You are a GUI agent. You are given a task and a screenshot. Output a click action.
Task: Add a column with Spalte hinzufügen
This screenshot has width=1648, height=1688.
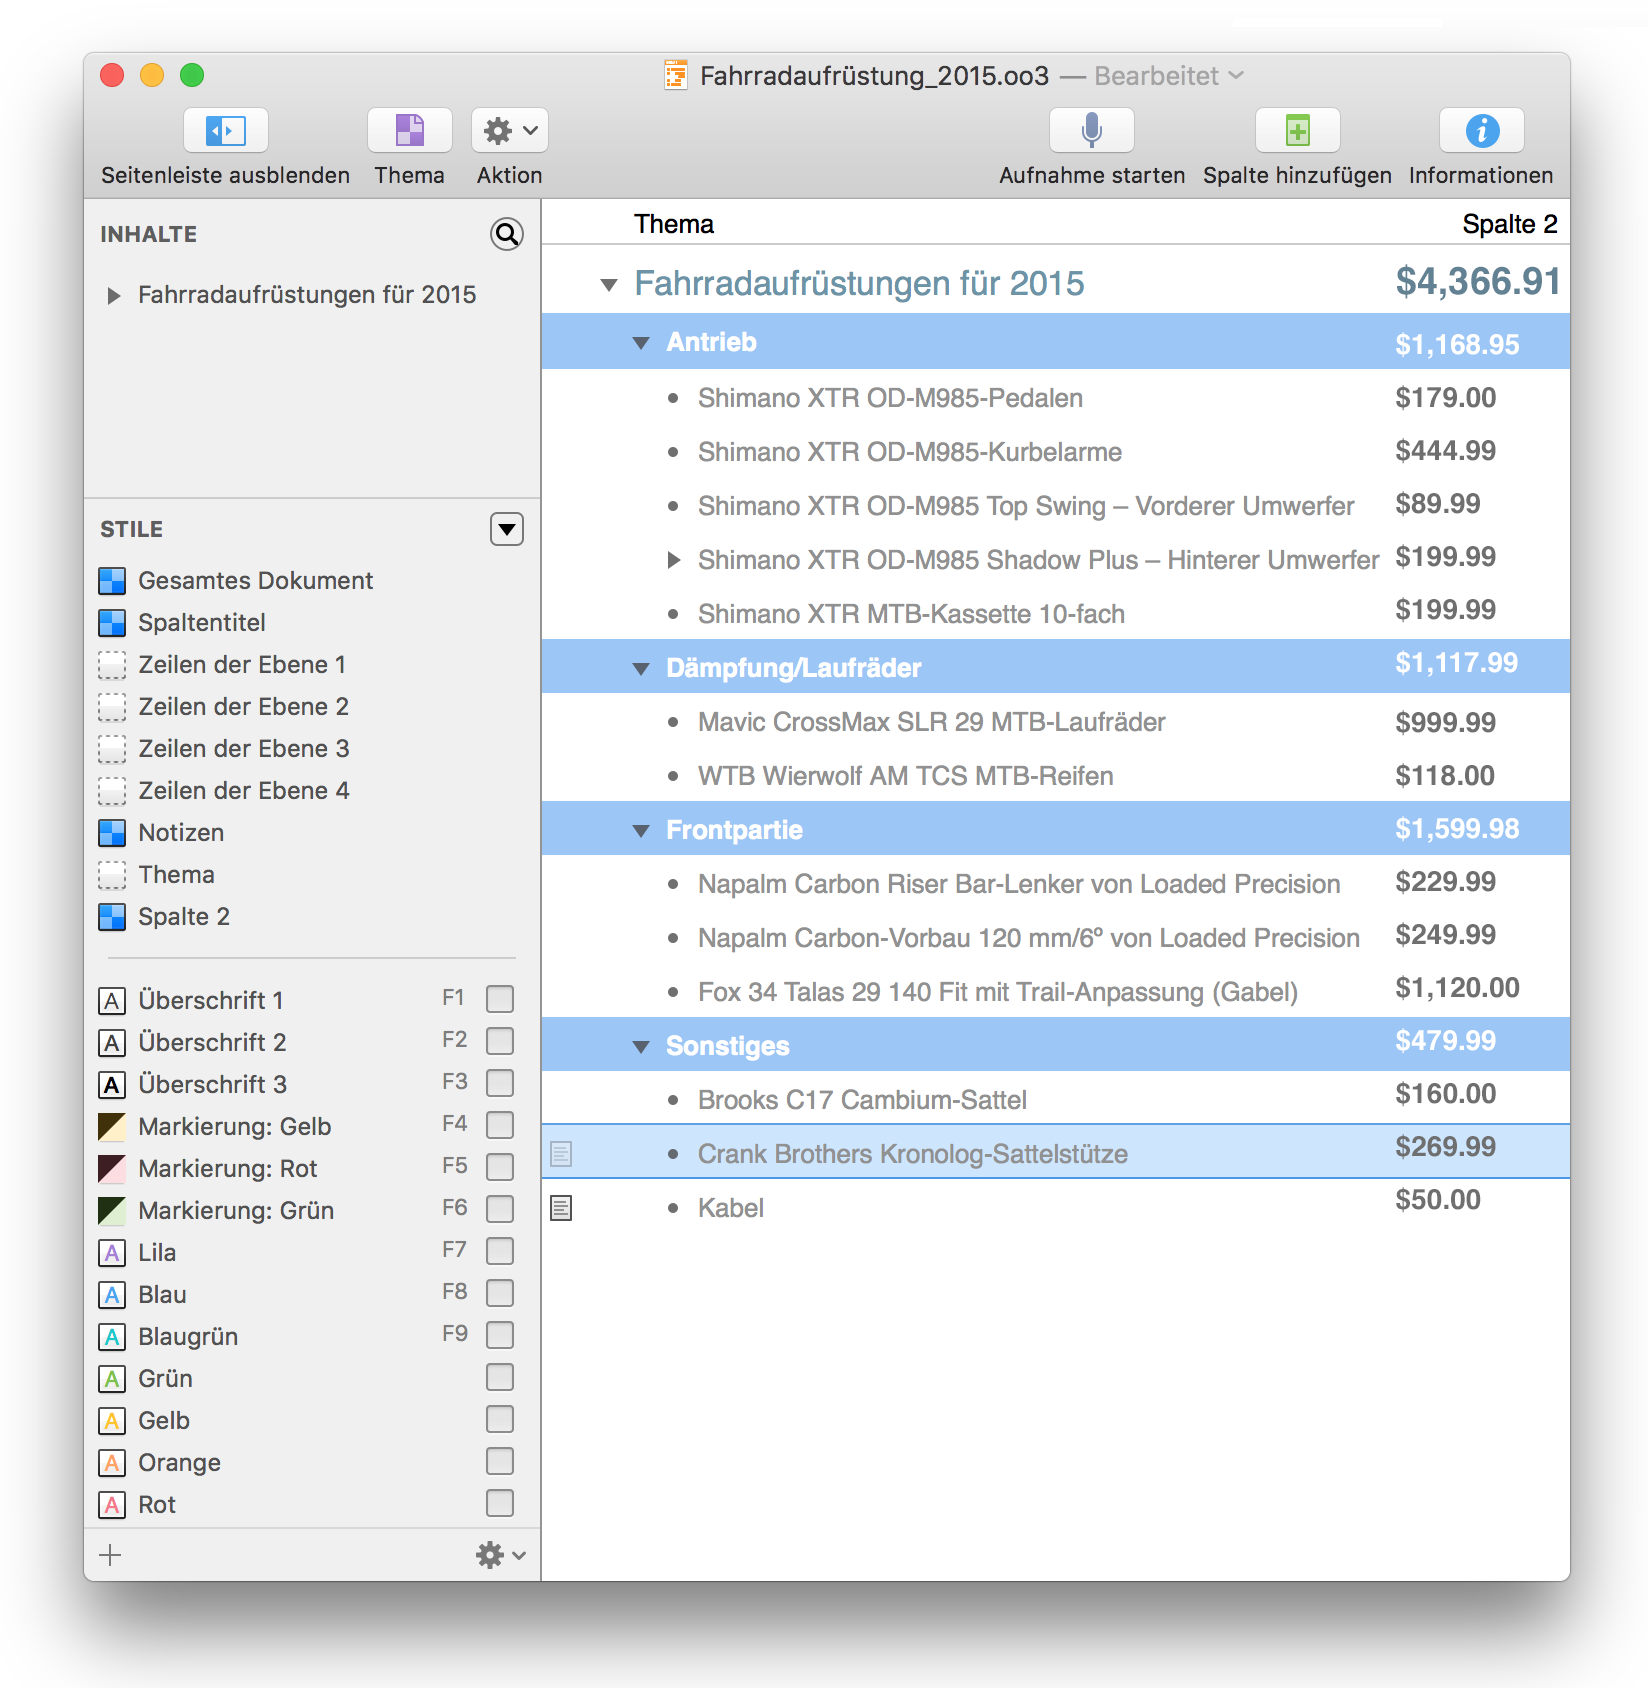coord(1297,130)
